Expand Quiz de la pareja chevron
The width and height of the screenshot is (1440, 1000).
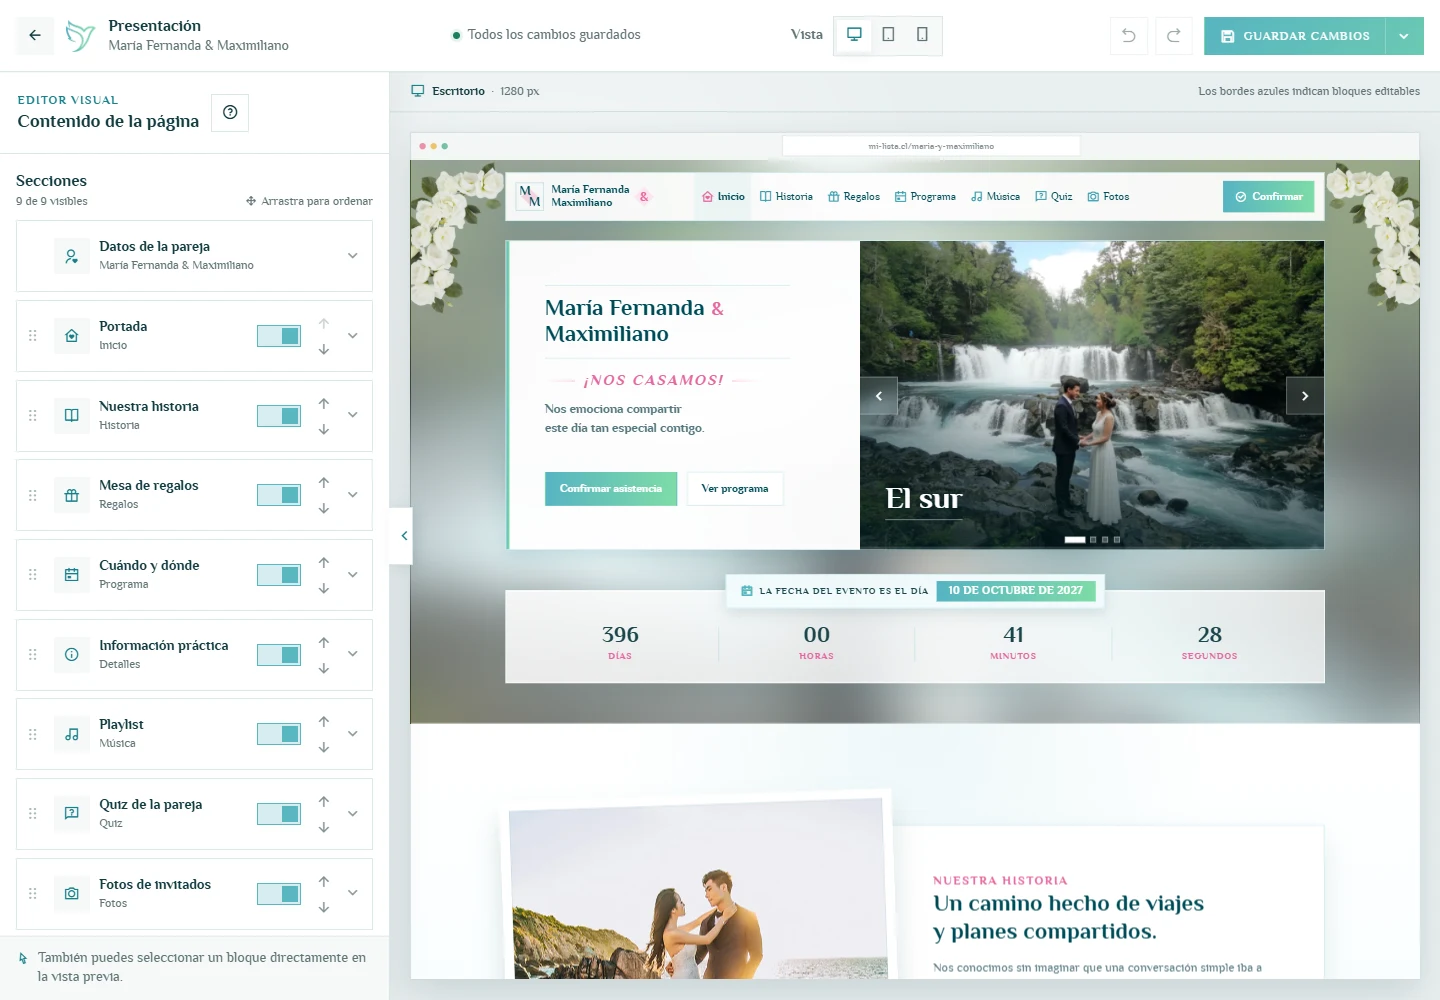tap(353, 814)
